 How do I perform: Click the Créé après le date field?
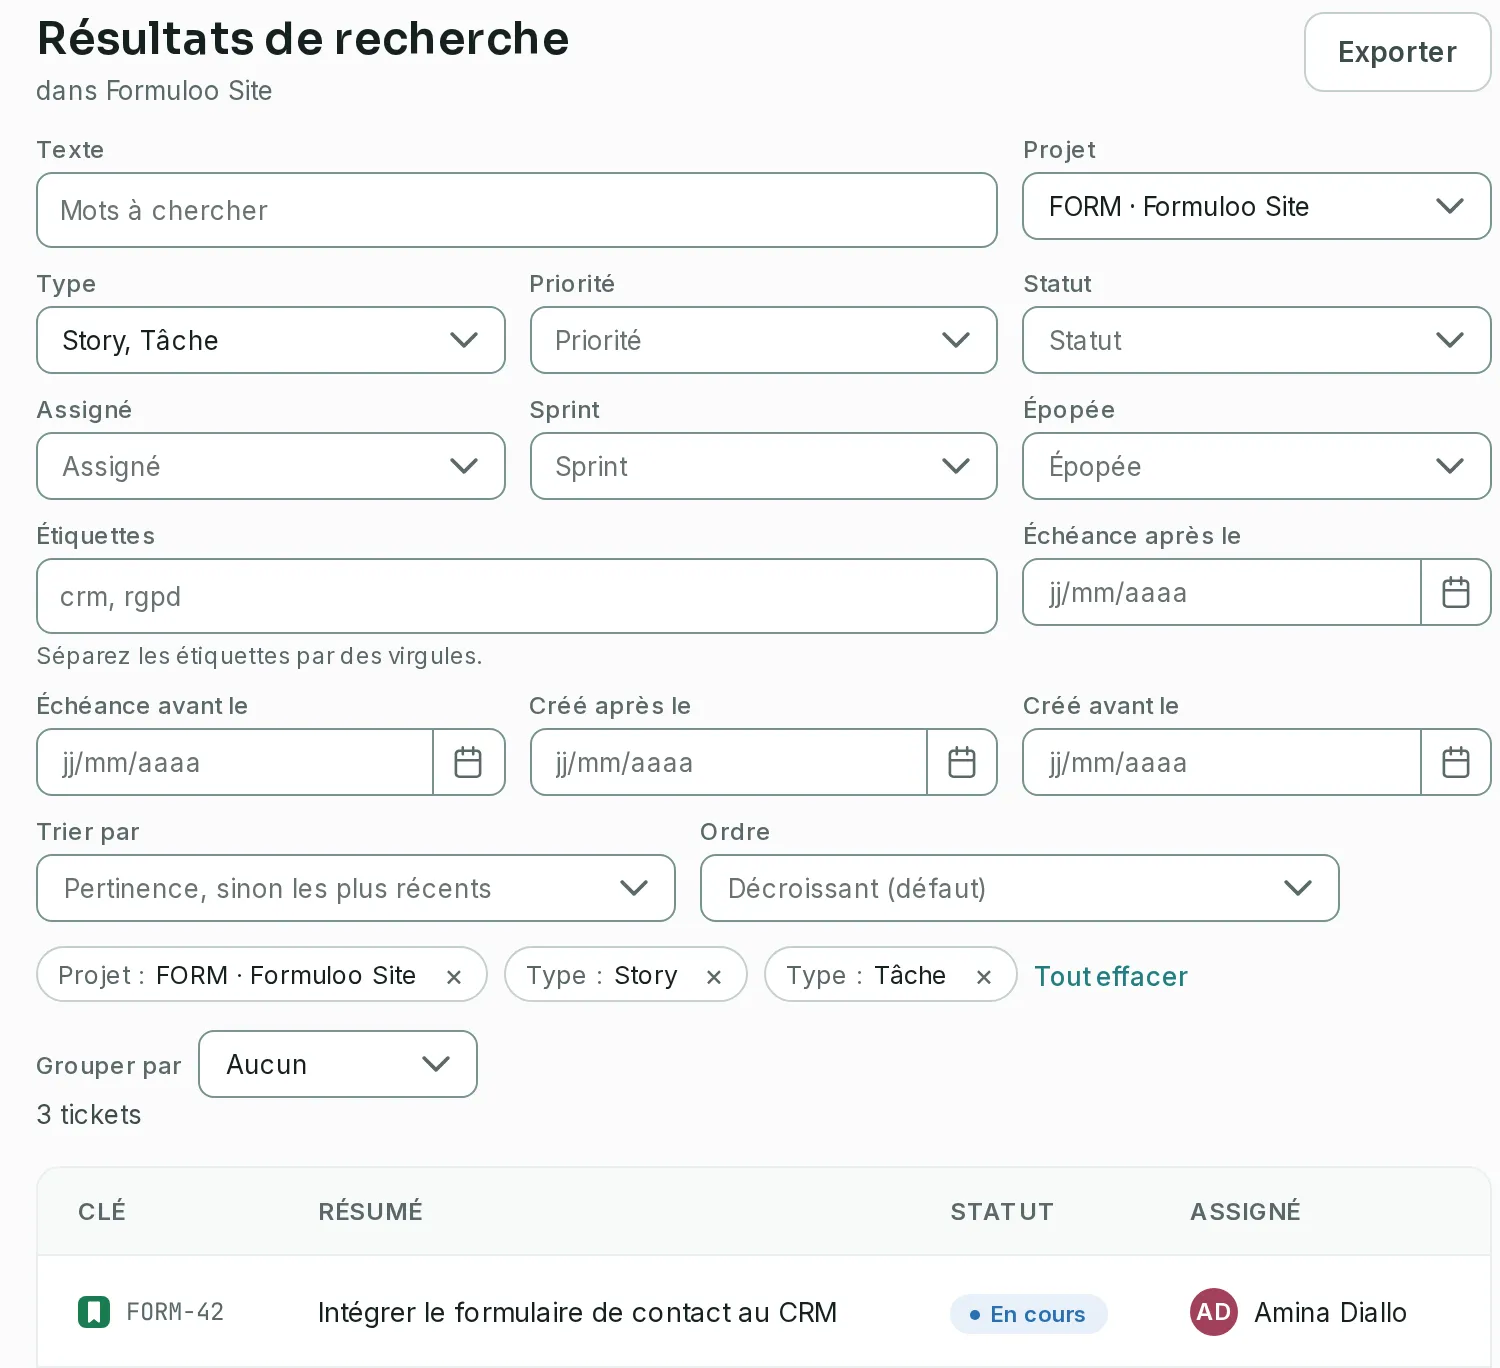click(x=729, y=762)
